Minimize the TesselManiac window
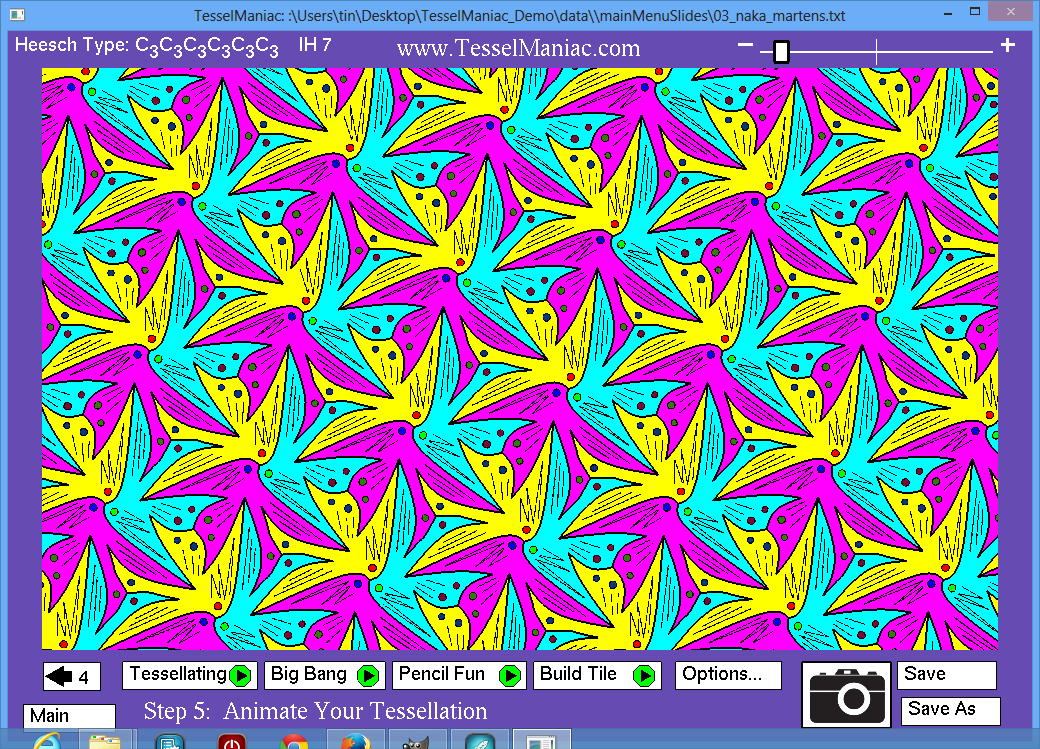Viewport: 1040px width, 749px height. point(948,13)
